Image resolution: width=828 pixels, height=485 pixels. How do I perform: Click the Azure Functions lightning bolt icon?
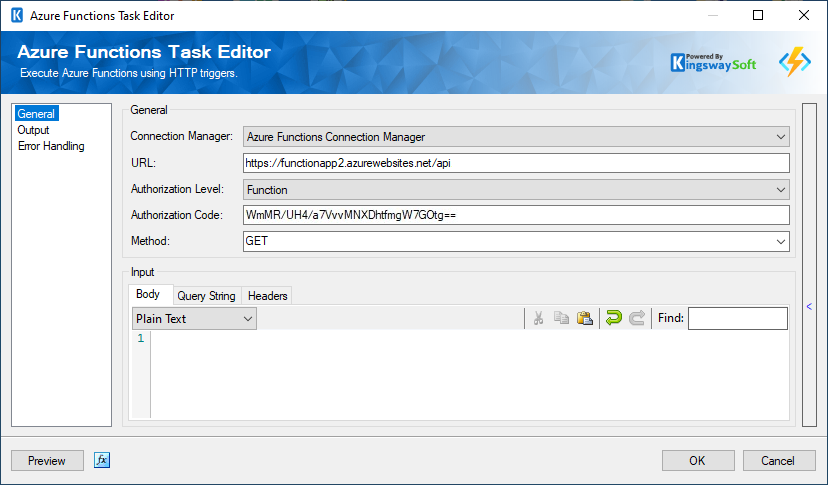(795, 62)
